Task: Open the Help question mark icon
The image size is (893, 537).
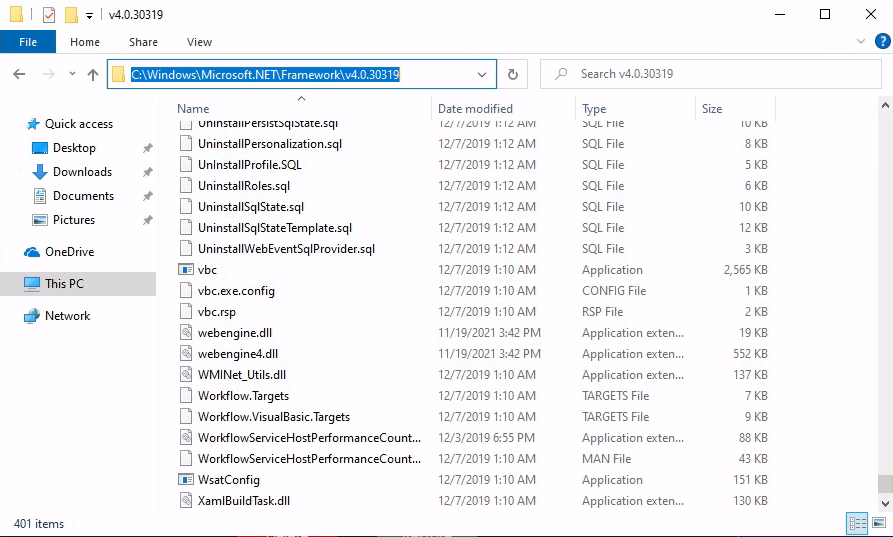Action: pos(882,41)
